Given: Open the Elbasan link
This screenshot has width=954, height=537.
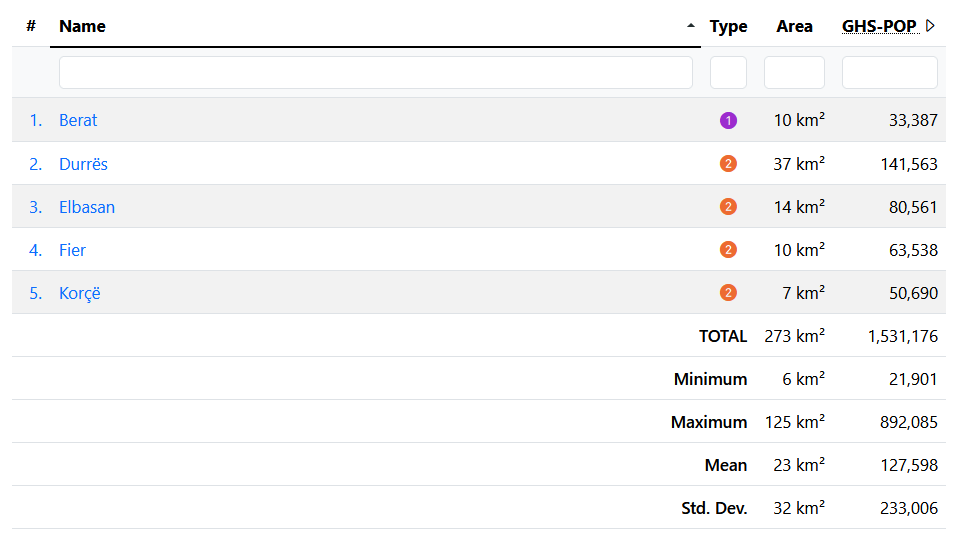Looking at the screenshot, I should tap(87, 207).
